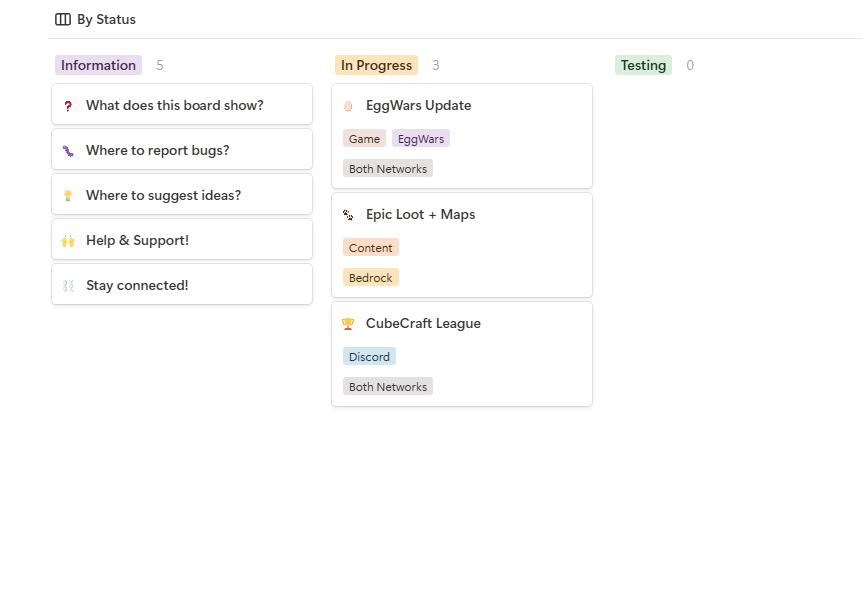Click the red question mark icon

coord(68,106)
